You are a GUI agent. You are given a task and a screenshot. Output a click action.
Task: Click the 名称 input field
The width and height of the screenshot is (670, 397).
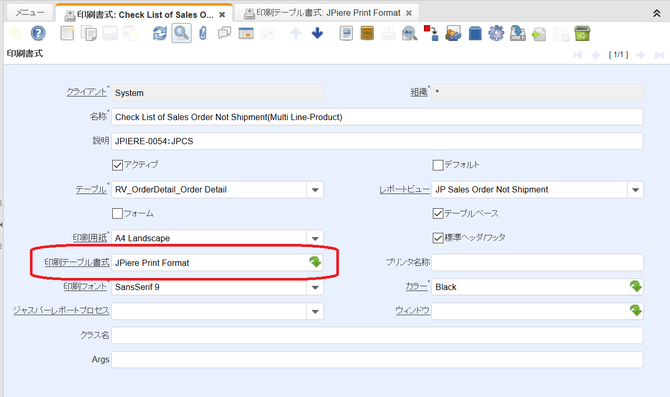point(377,117)
